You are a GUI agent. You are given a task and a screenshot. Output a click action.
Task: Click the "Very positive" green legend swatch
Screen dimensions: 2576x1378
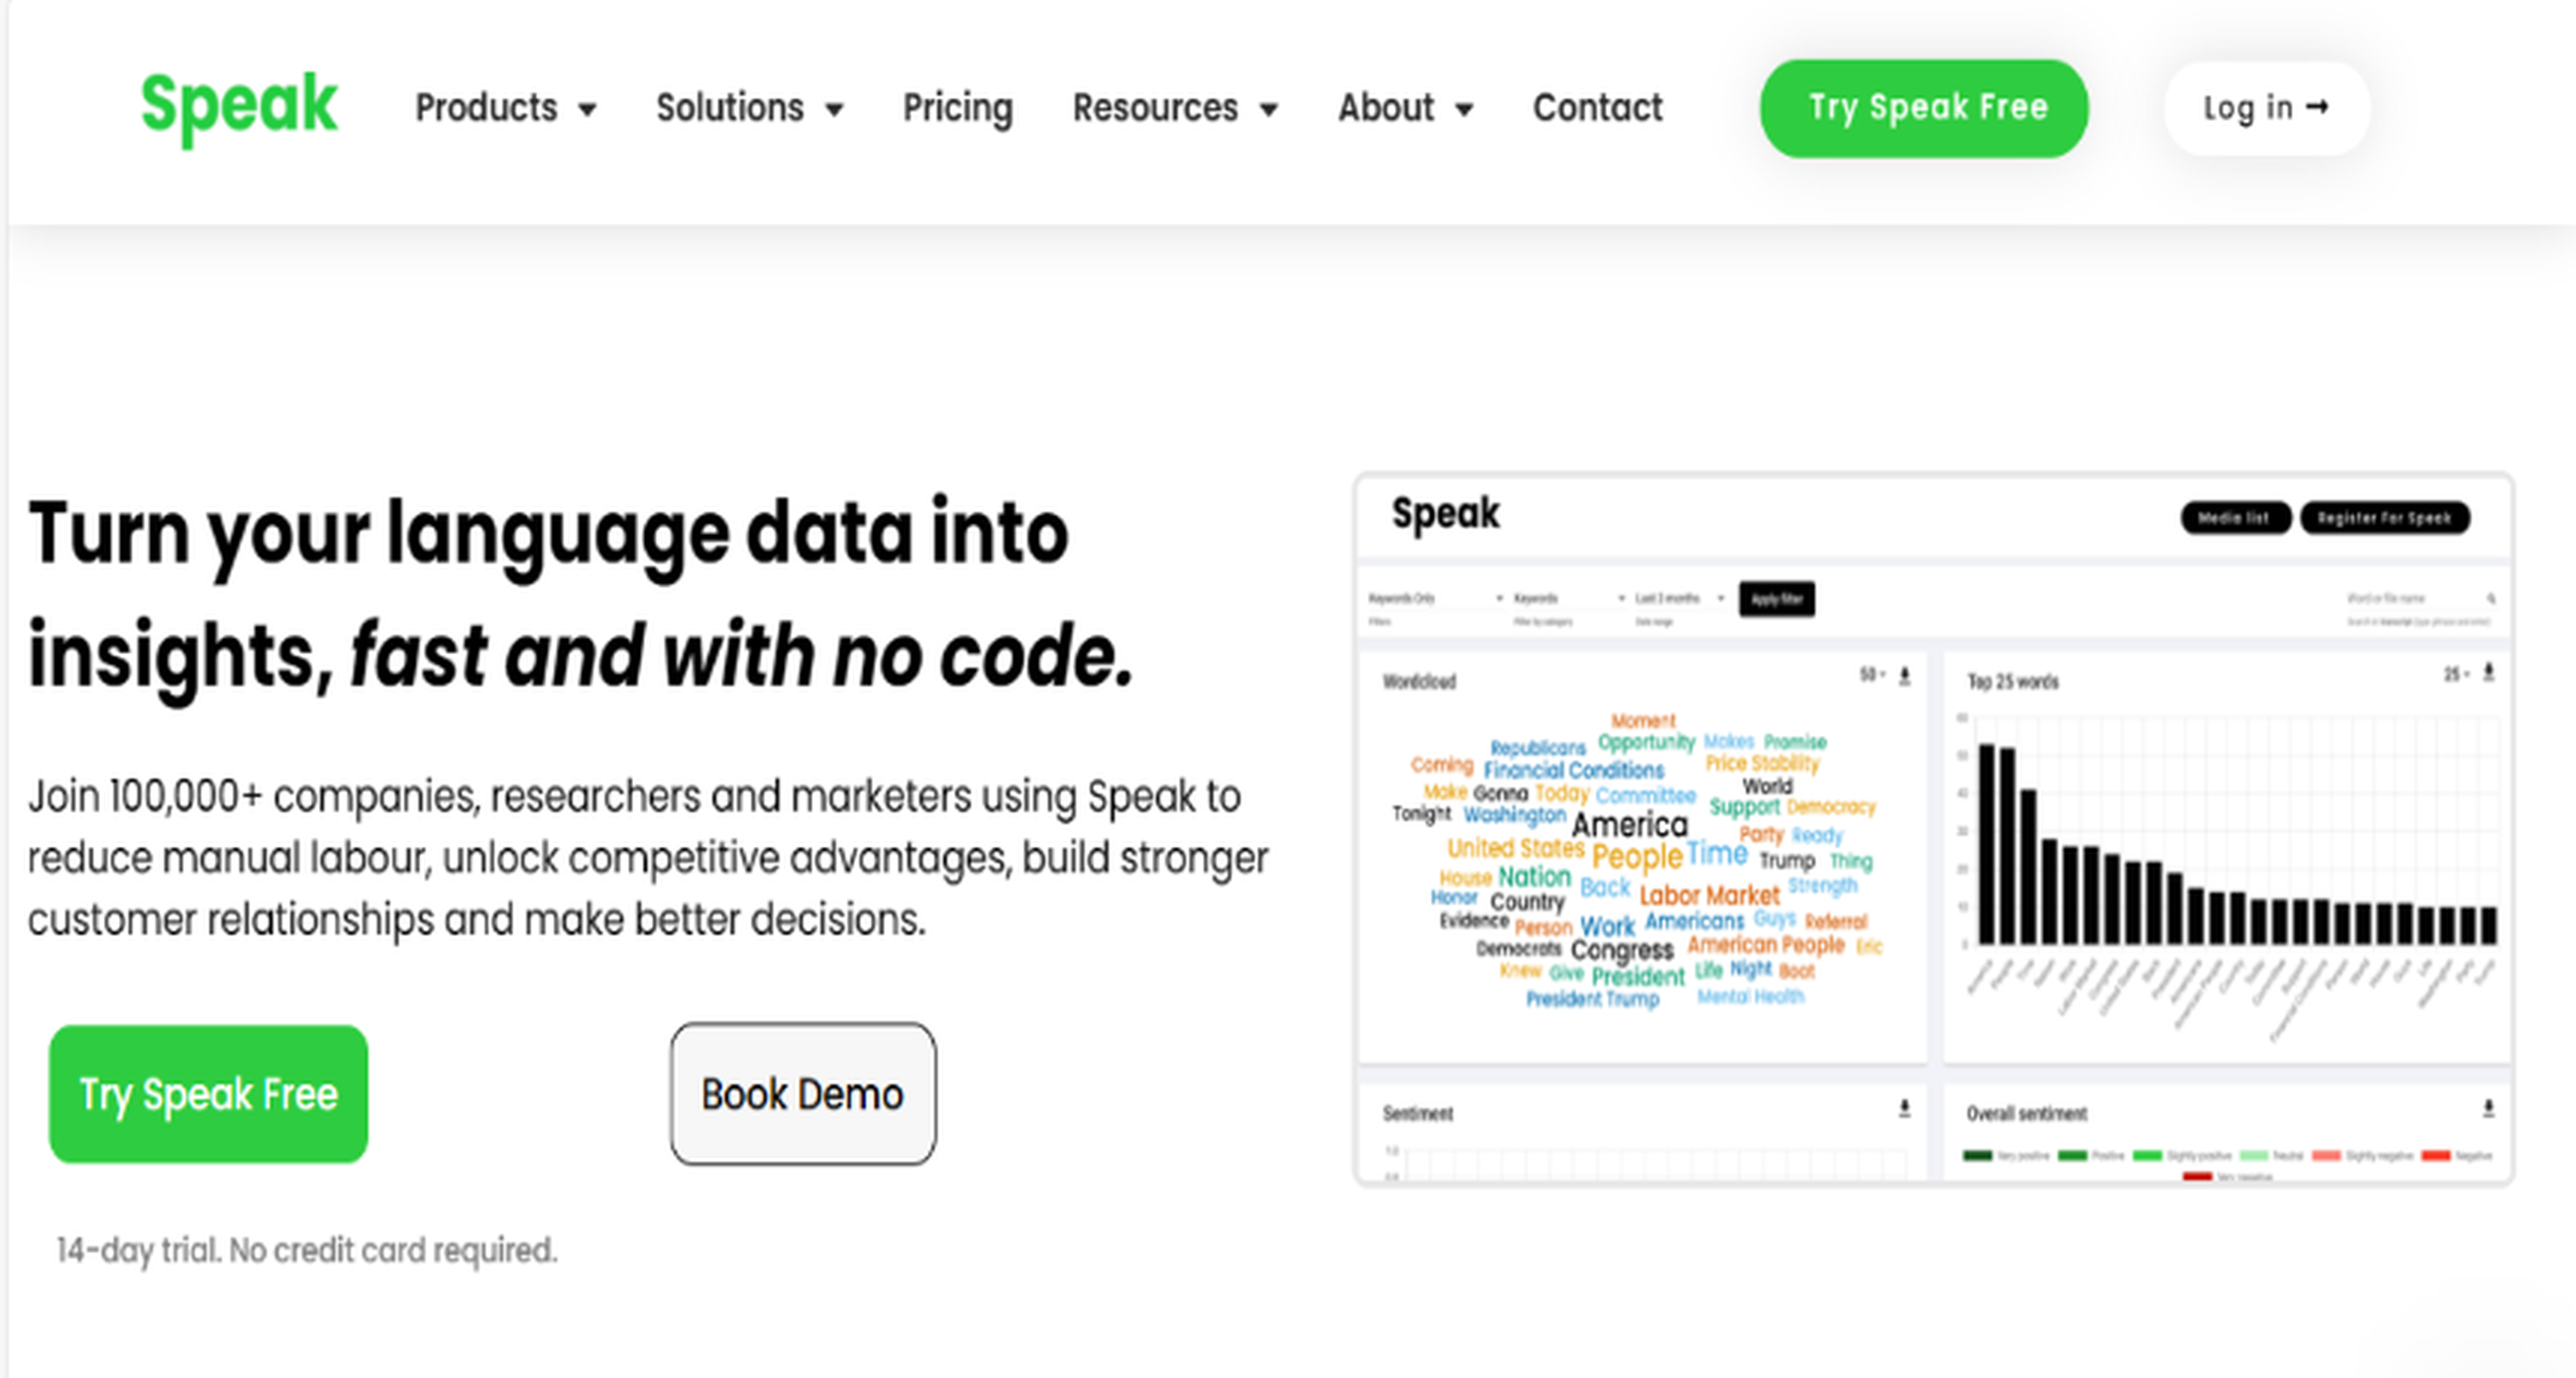click(x=1979, y=1156)
